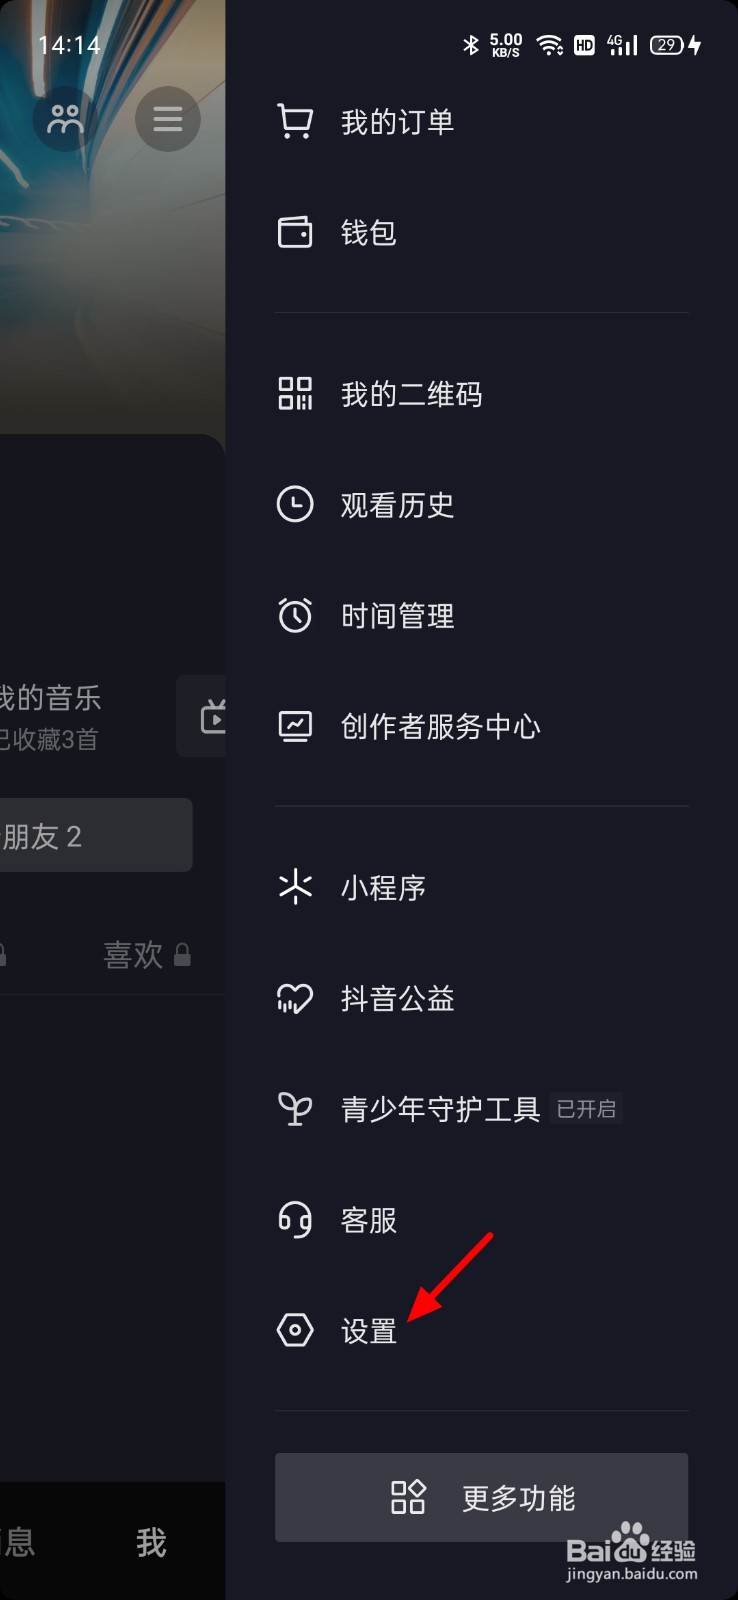738x1600 pixels.
Task: Open 设置 with the gear icon
Action: 294,1331
